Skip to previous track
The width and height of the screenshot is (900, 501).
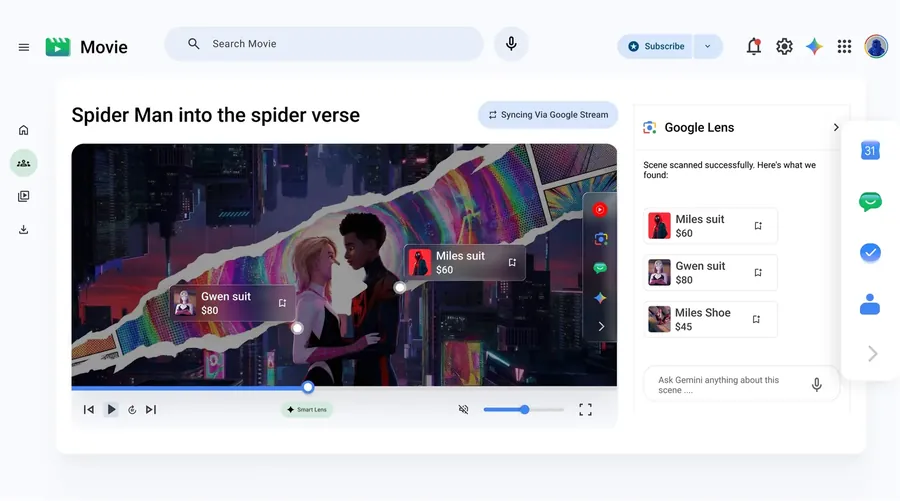coord(88,410)
